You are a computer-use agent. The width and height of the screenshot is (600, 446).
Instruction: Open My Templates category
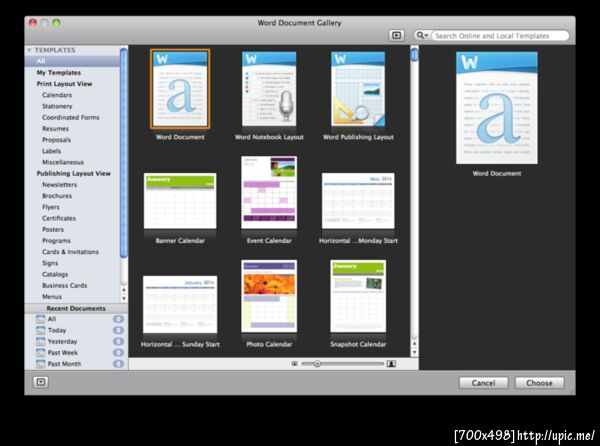pyautogui.click(x=59, y=72)
